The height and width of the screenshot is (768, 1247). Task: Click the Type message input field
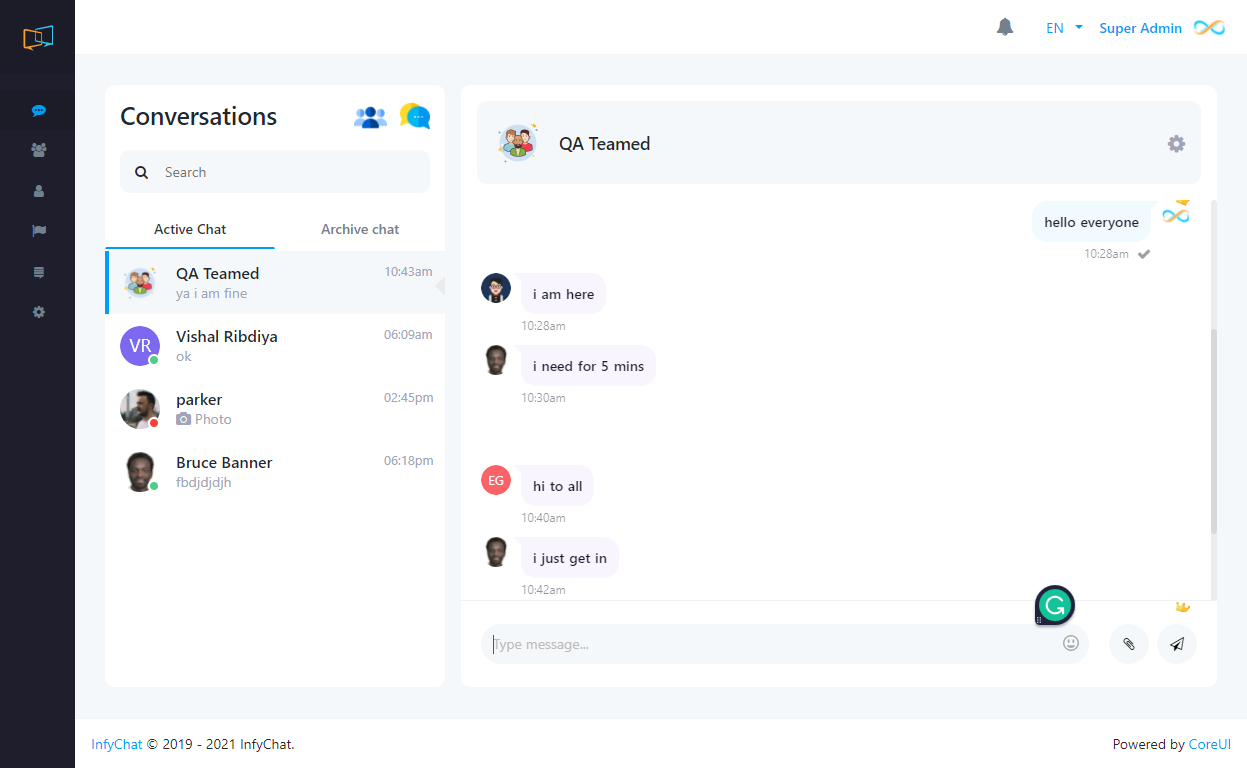[x=770, y=644]
